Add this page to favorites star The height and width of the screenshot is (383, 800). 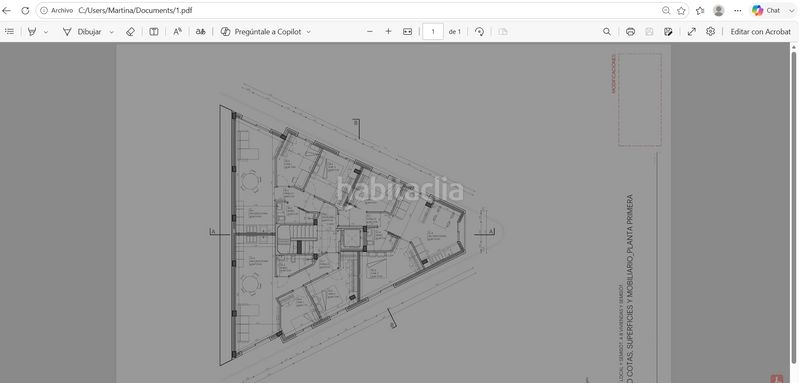[681, 10]
